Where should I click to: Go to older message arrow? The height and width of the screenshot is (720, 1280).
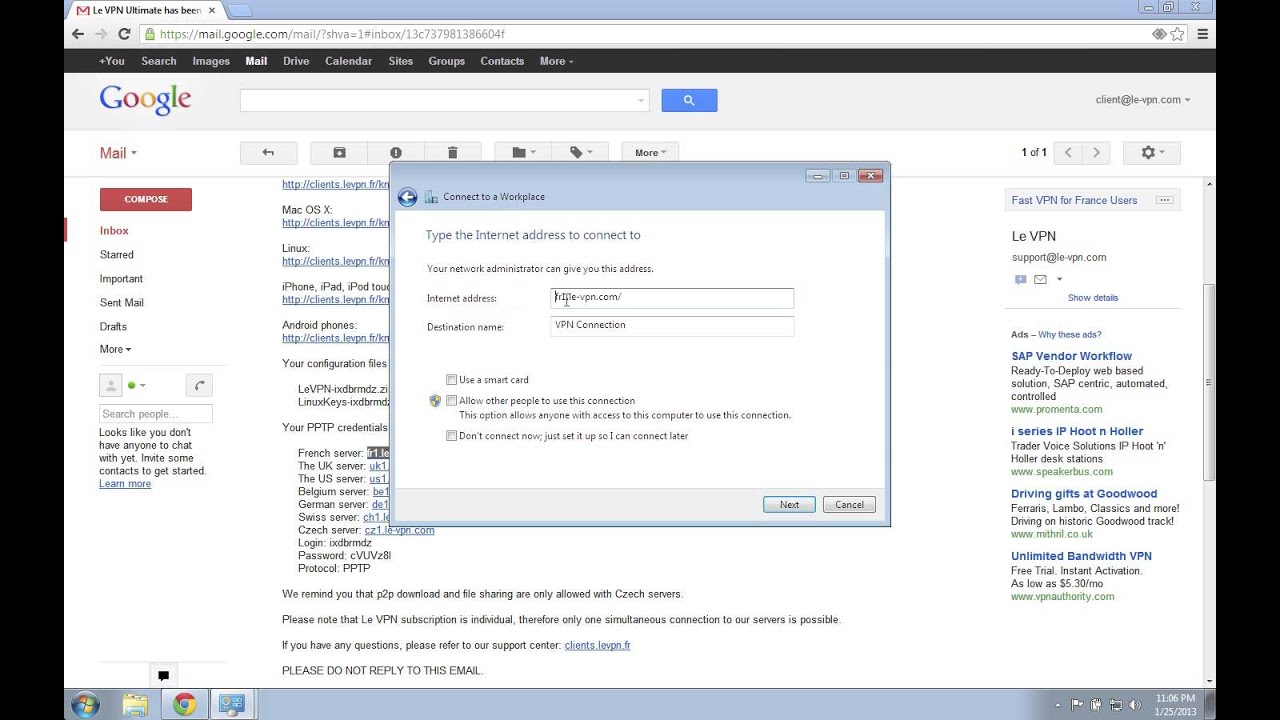pos(1096,153)
